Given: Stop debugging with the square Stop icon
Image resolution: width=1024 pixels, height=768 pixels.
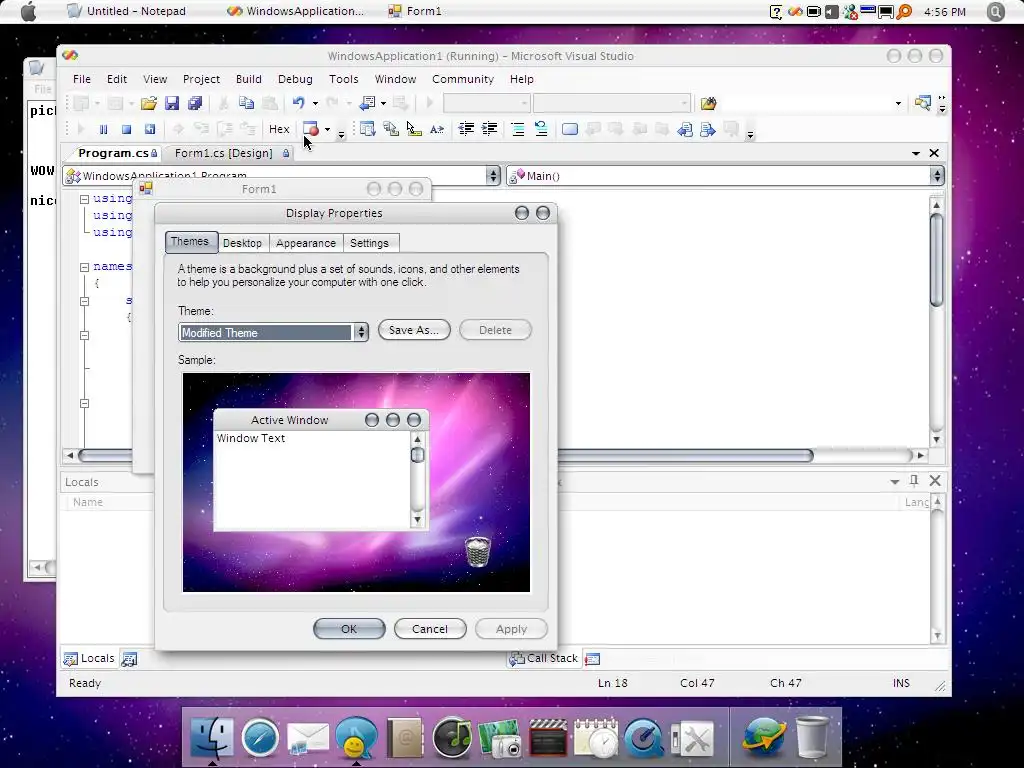Looking at the screenshot, I should coord(127,129).
